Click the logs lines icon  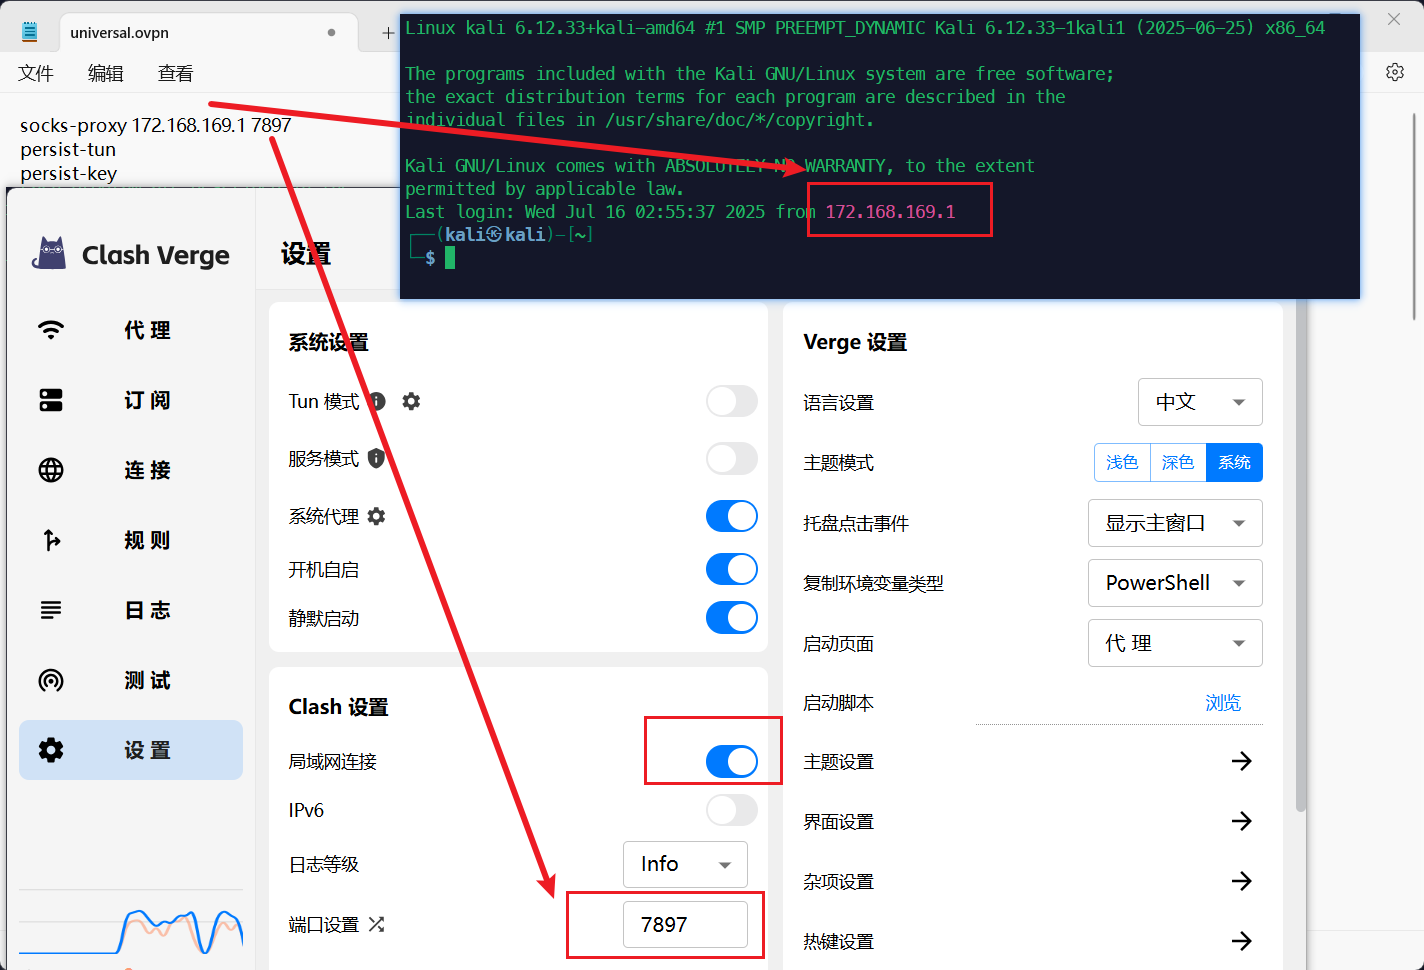(x=51, y=610)
